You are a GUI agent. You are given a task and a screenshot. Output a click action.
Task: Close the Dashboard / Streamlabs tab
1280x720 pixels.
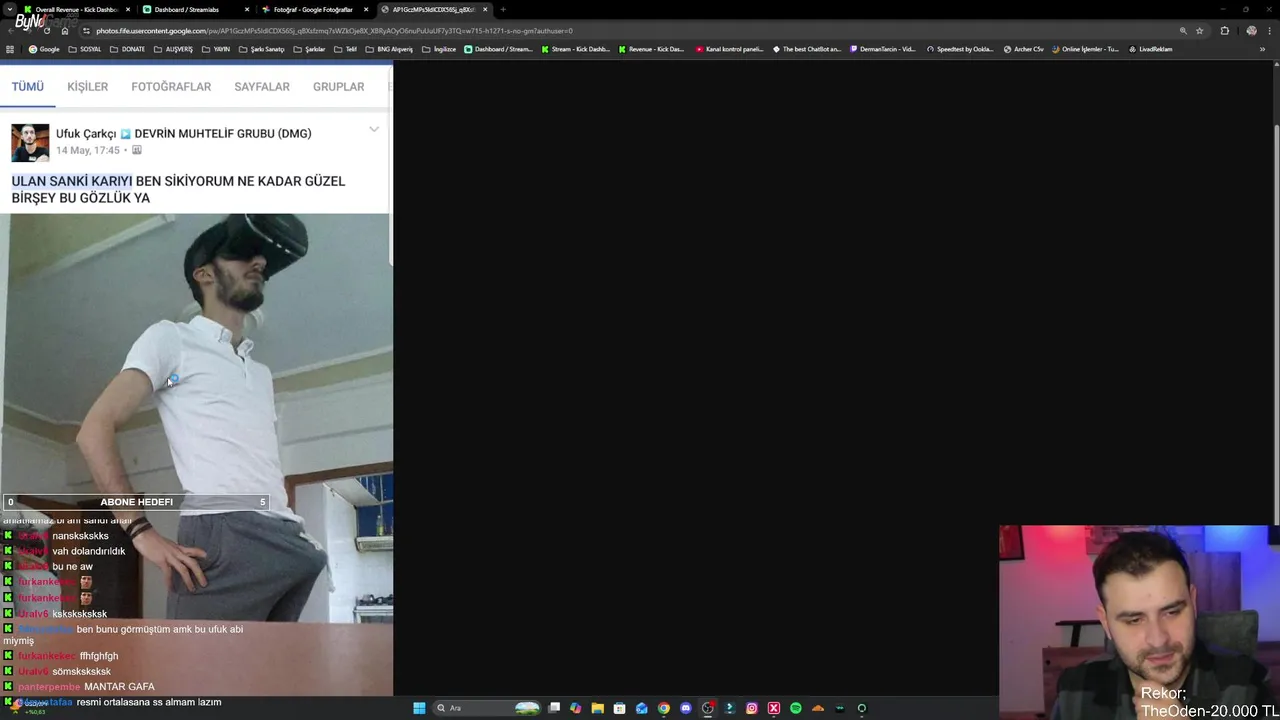247,9
